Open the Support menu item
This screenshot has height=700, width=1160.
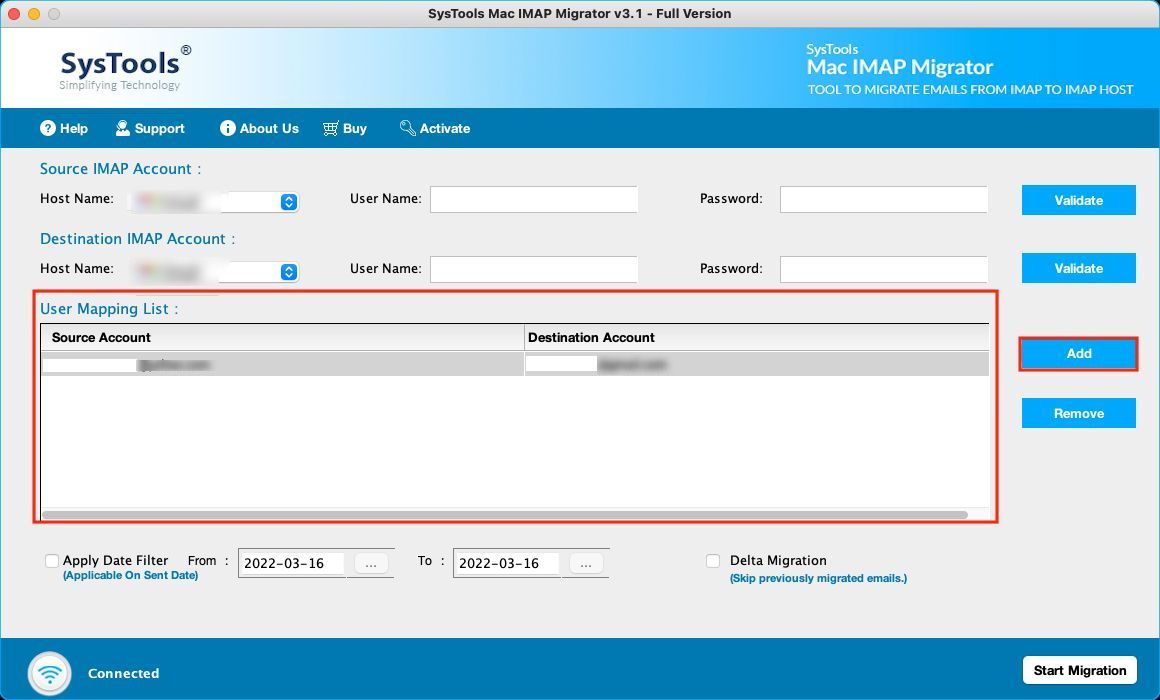pos(149,128)
